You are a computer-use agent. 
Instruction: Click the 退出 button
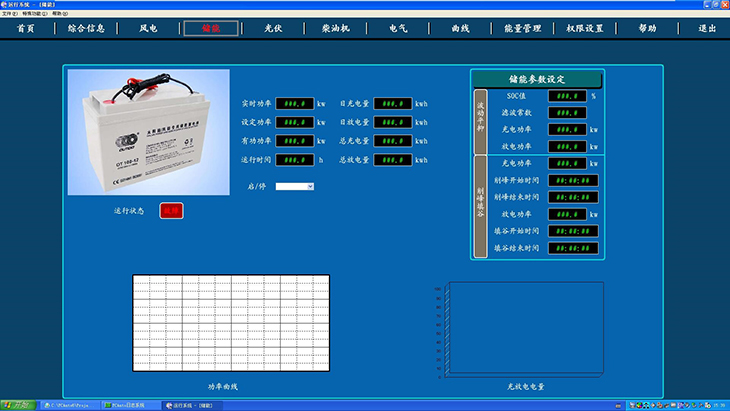click(707, 29)
